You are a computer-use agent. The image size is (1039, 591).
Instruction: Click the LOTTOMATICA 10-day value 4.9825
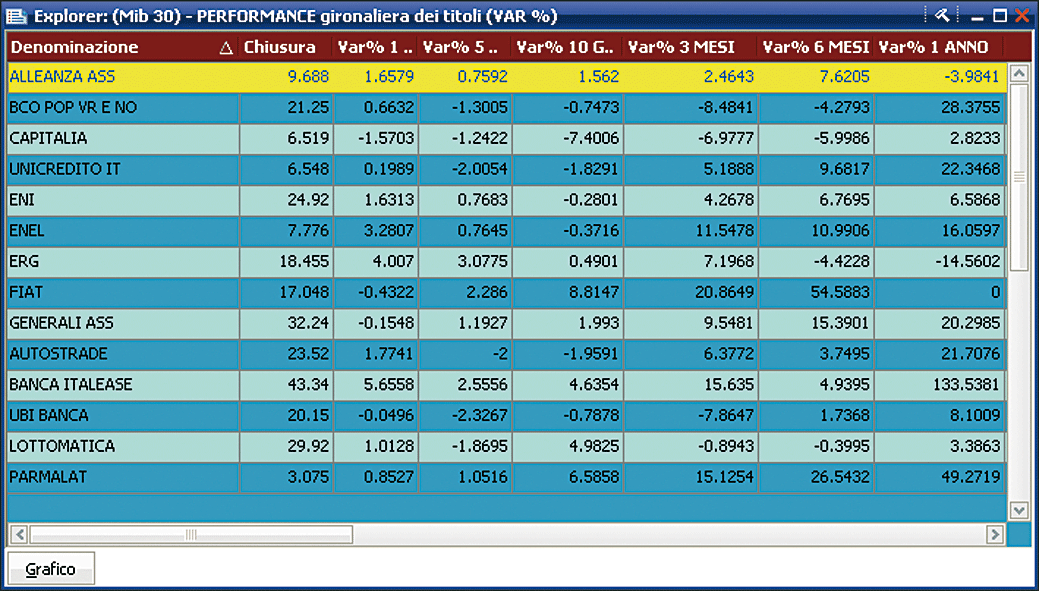click(593, 447)
